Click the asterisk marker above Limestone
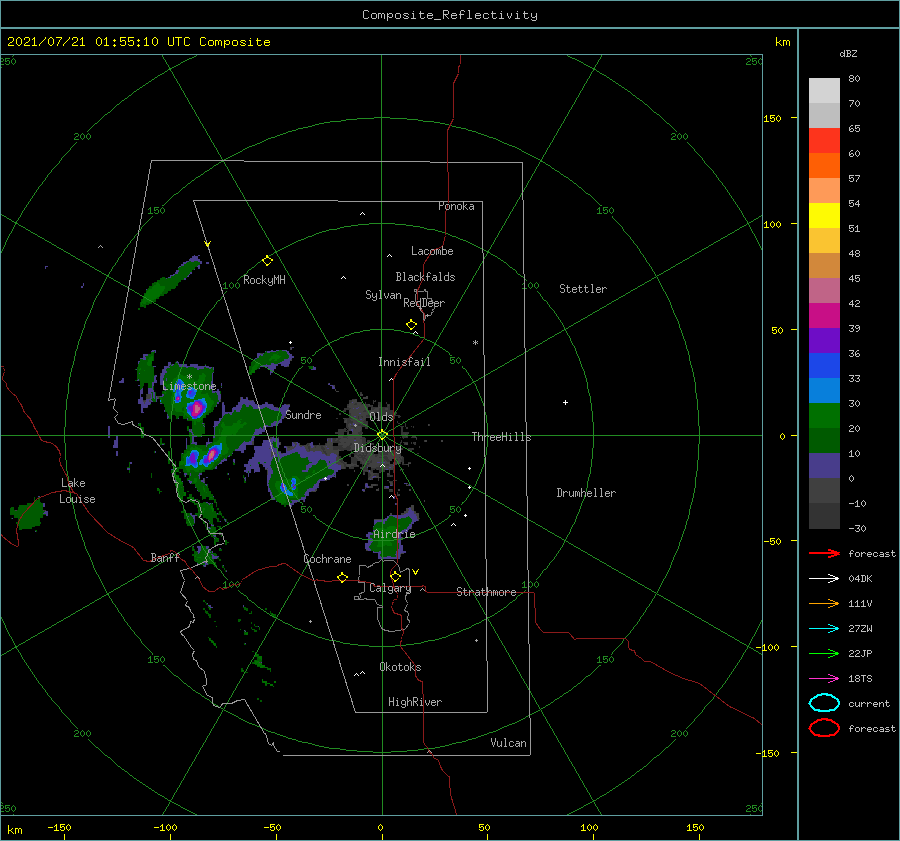This screenshot has width=900, height=841. coord(189,377)
